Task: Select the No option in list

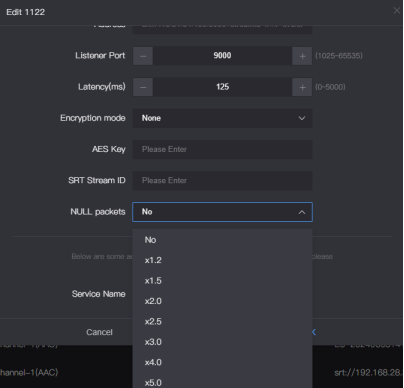Action: 222,240
